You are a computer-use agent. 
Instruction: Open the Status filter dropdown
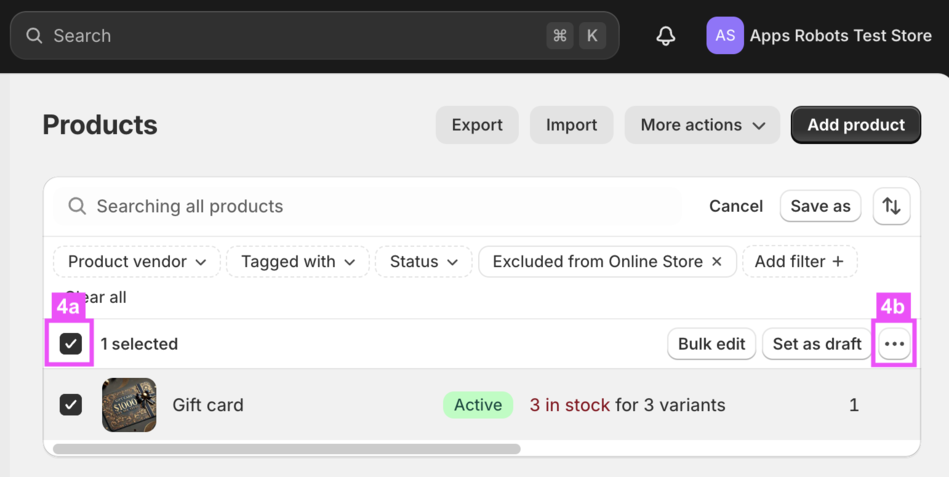(x=423, y=262)
